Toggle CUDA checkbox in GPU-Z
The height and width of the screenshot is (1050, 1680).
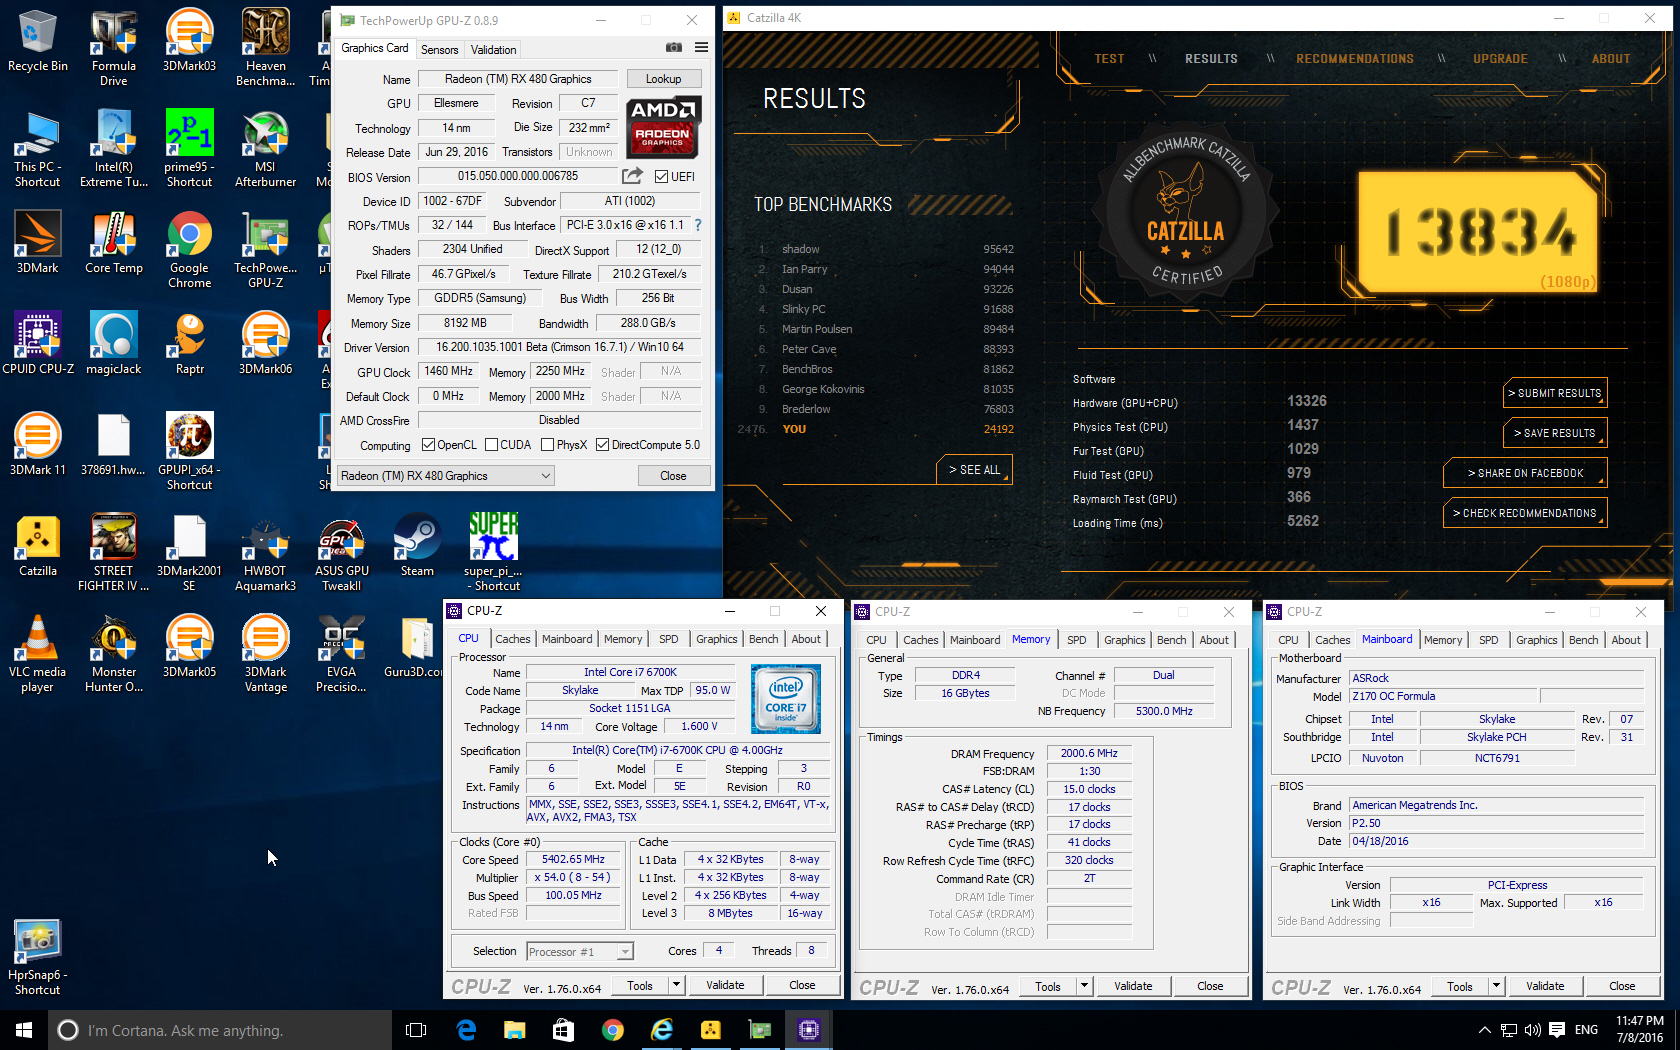(x=492, y=445)
